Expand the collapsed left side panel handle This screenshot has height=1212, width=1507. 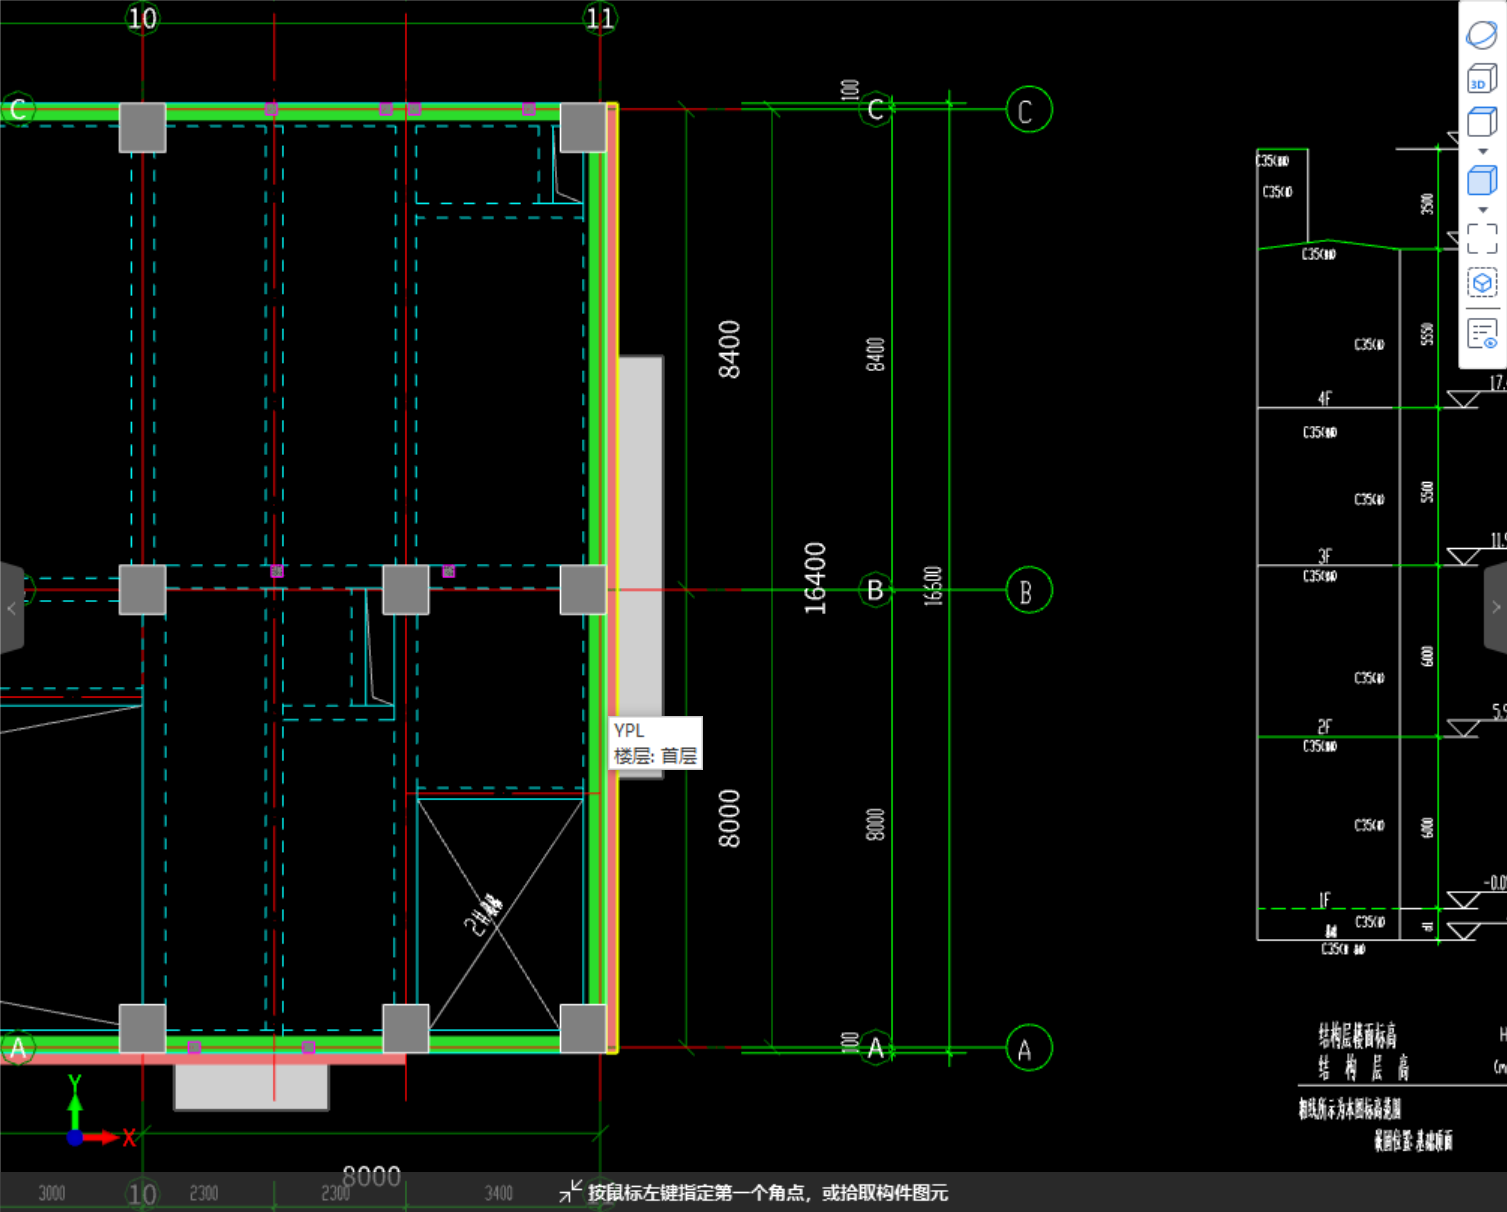(11, 608)
